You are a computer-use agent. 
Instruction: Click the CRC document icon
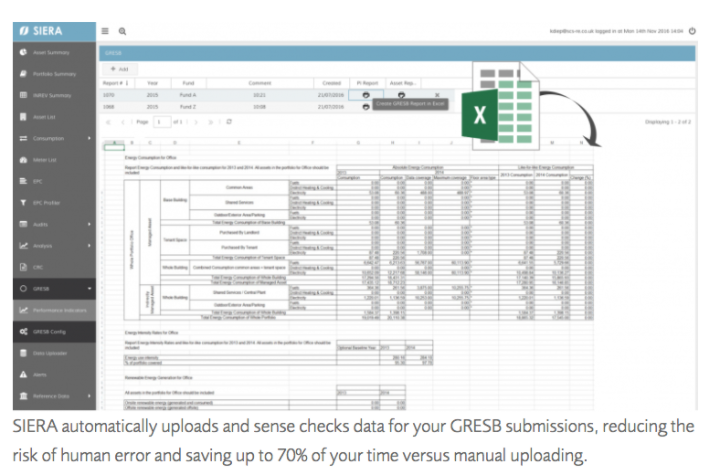coord(23,267)
